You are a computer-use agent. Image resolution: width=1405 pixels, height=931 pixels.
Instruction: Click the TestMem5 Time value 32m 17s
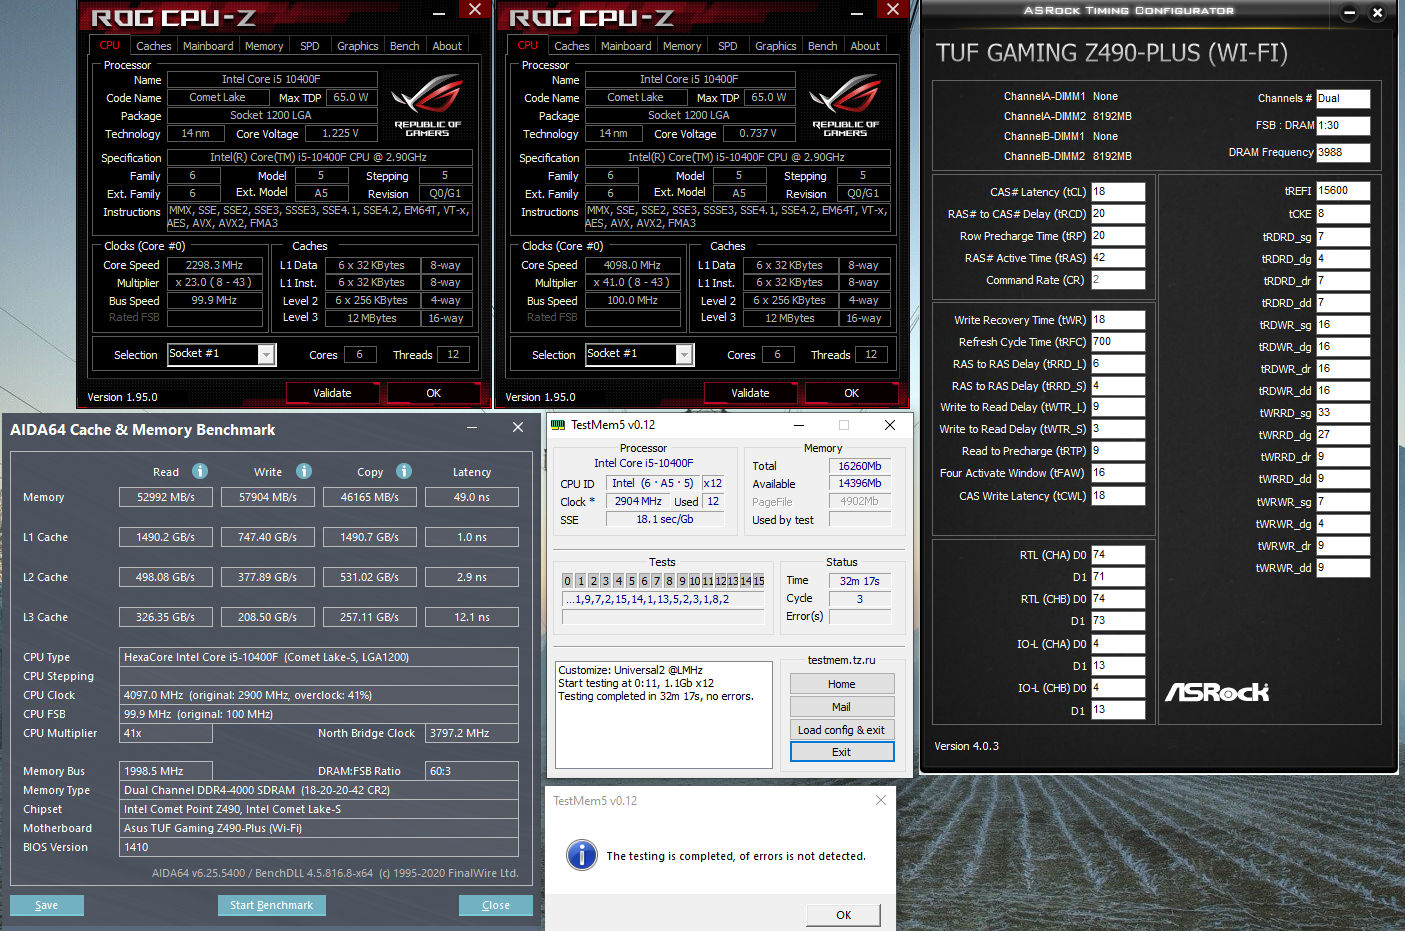[x=860, y=581]
